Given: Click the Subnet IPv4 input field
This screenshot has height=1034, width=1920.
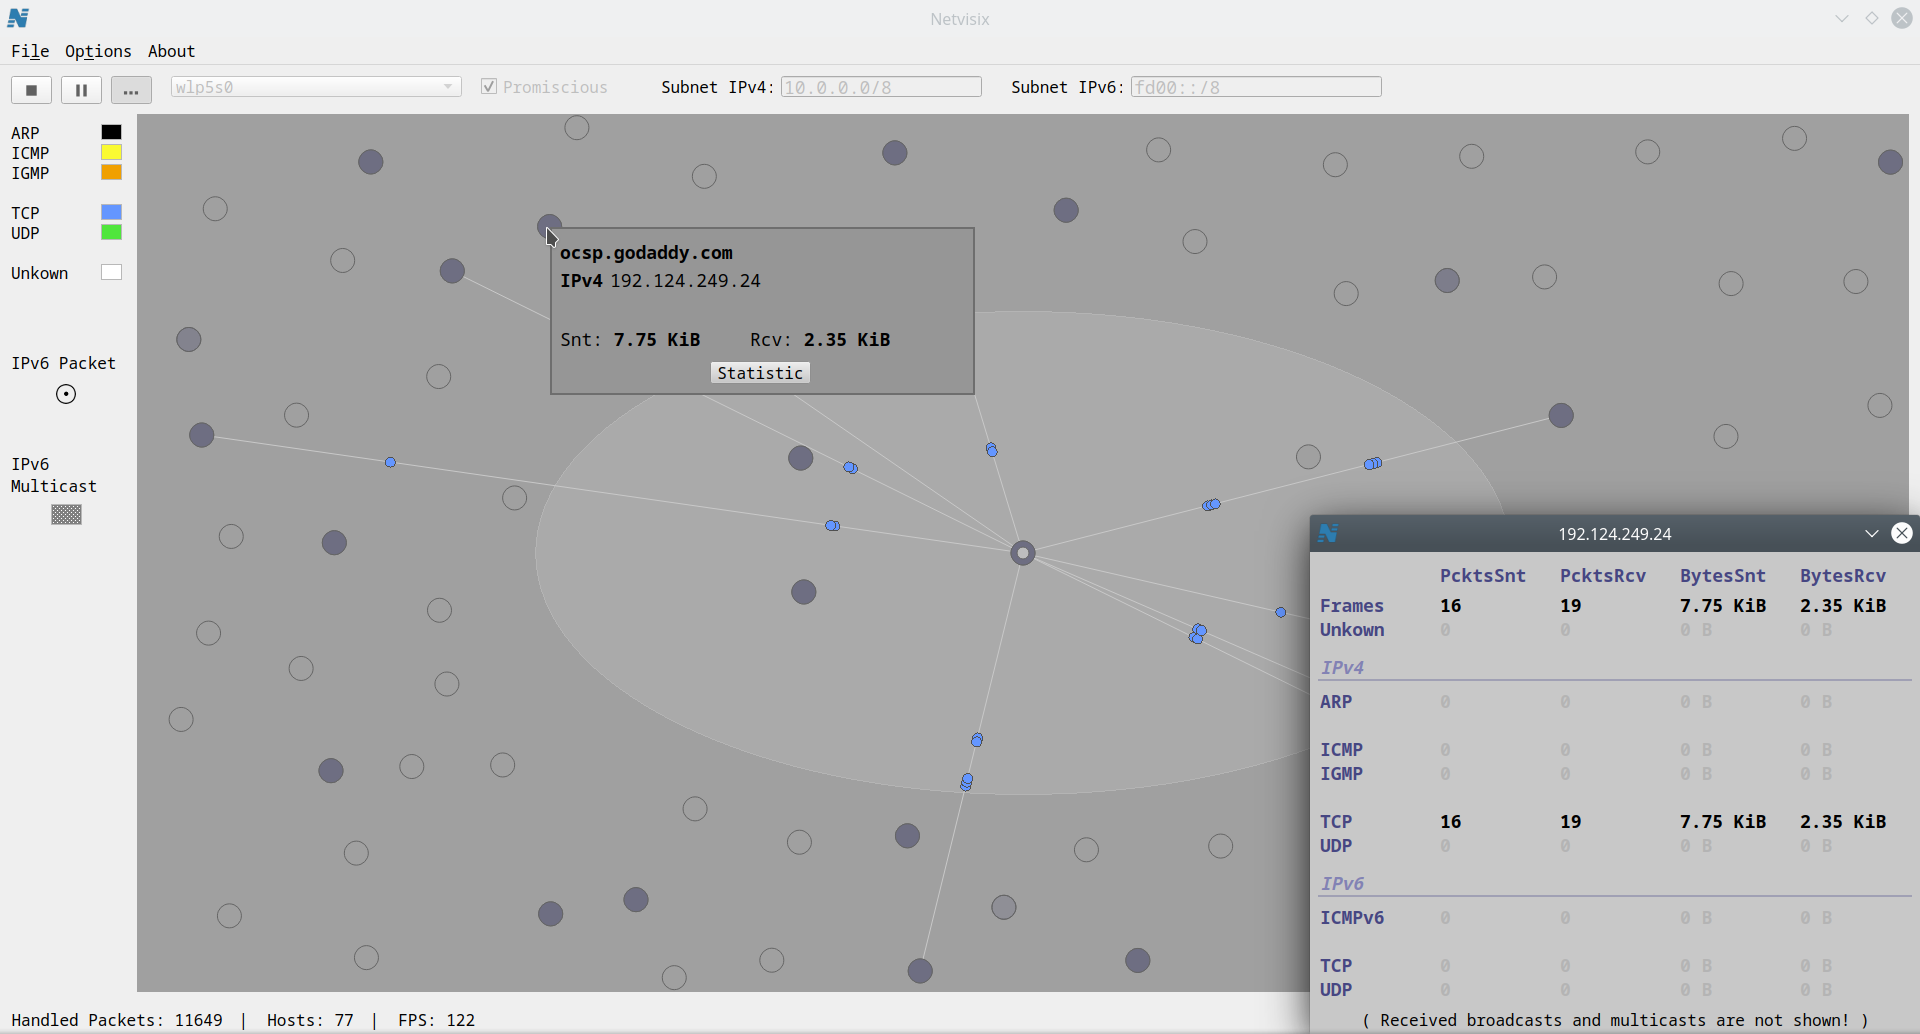Looking at the screenshot, I should pyautogui.click(x=880, y=87).
